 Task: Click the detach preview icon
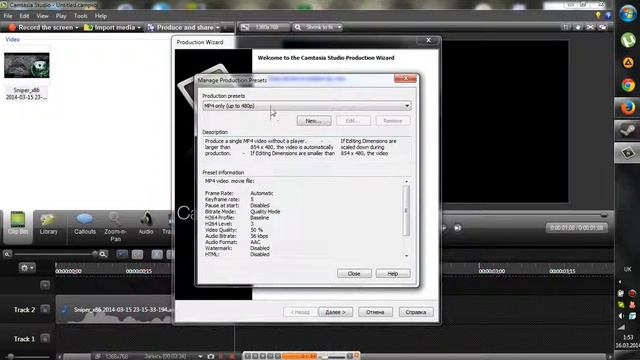(x=603, y=27)
